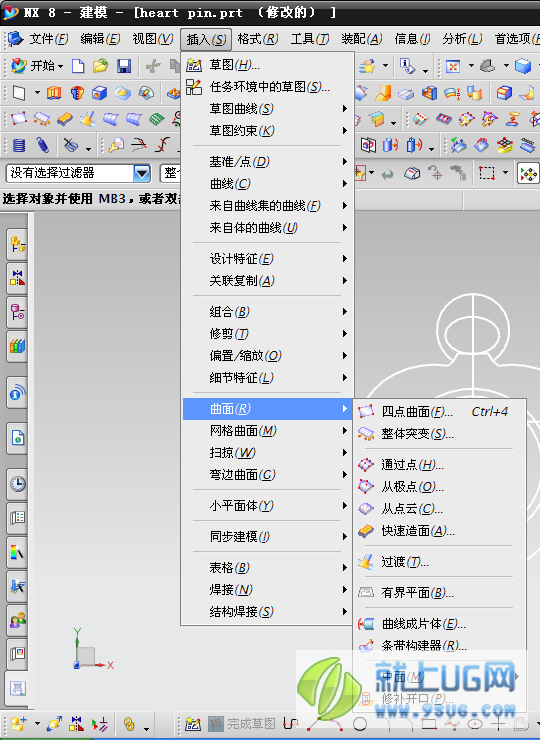Expand the 网格曲面(M) submenu
This screenshot has width=540, height=740.
pos(267,430)
